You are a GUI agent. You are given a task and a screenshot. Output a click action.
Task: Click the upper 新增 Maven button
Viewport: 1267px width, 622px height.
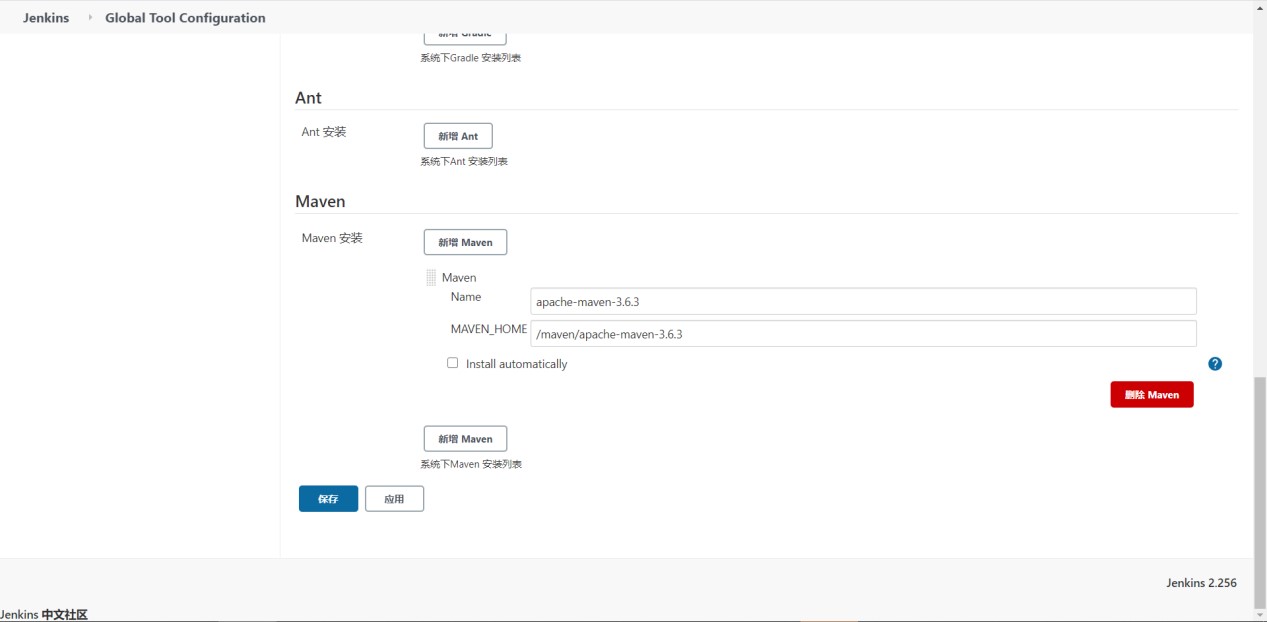coord(465,242)
